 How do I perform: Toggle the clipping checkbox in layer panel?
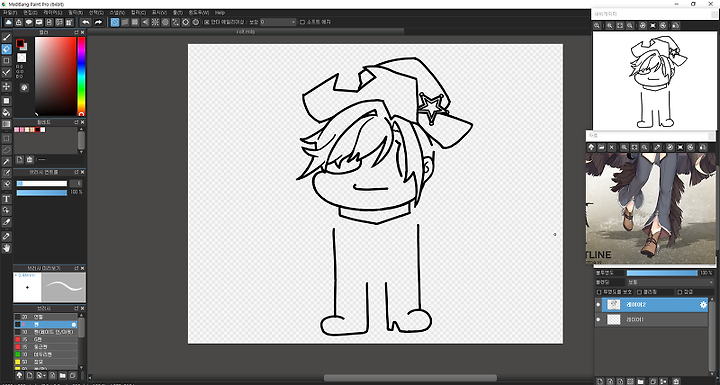pyautogui.click(x=640, y=292)
